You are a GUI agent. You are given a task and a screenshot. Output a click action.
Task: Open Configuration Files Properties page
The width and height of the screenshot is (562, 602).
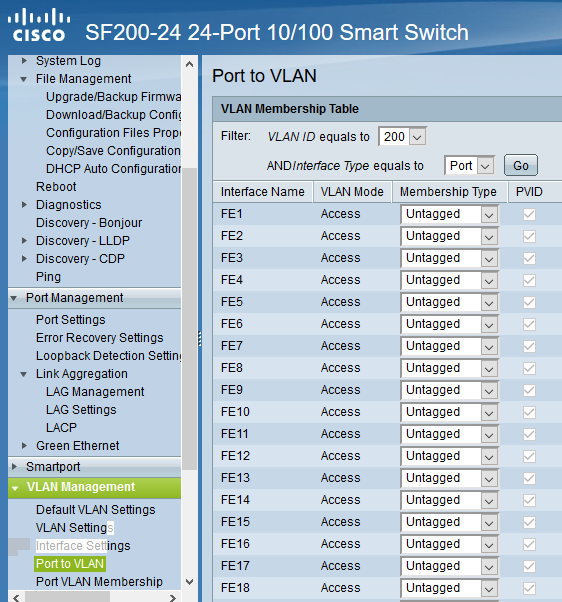pos(113,133)
